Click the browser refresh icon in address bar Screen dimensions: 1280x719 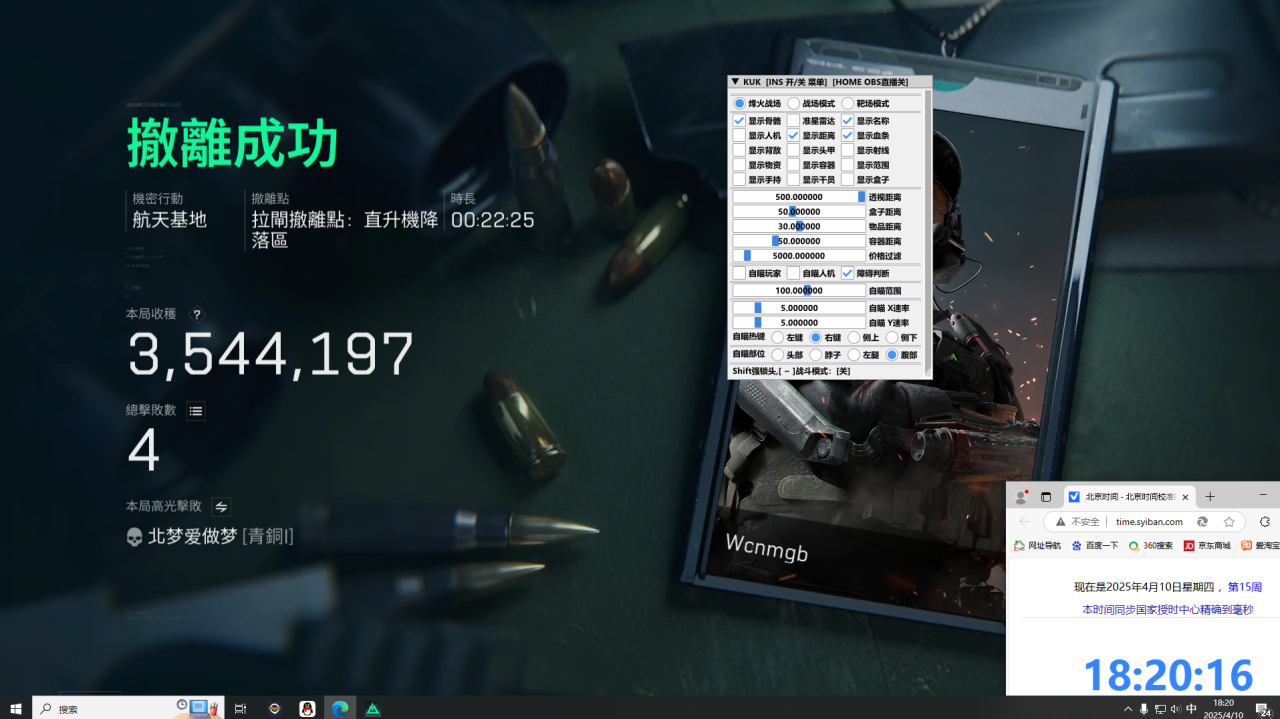coord(1202,522)
